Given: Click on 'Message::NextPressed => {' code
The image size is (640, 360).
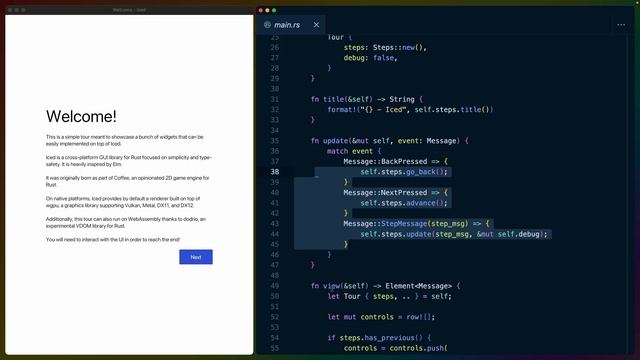Looking at the screenshot, I should (x=396, y=192).
